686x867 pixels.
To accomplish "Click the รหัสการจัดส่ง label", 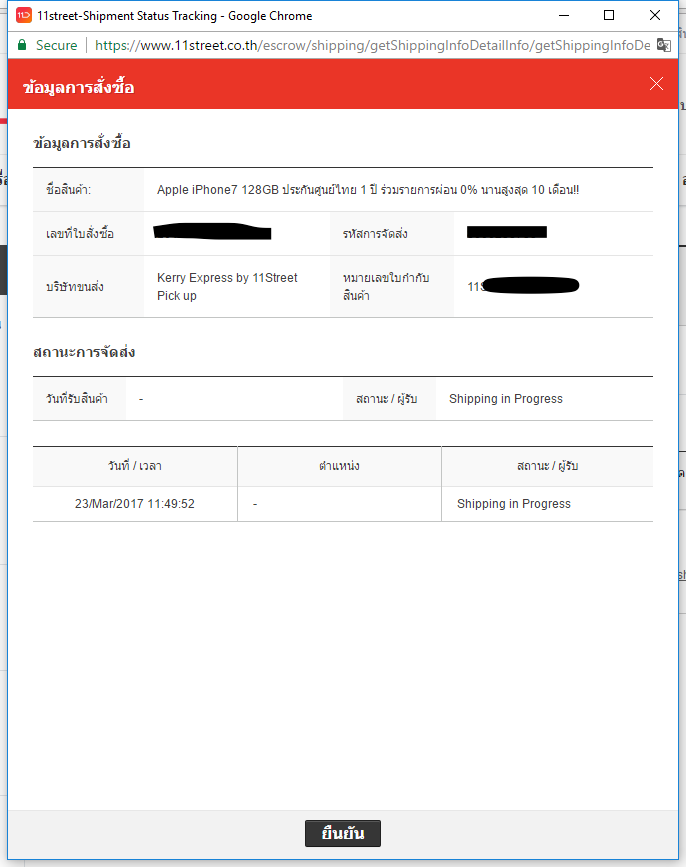I will pos(375,234).
